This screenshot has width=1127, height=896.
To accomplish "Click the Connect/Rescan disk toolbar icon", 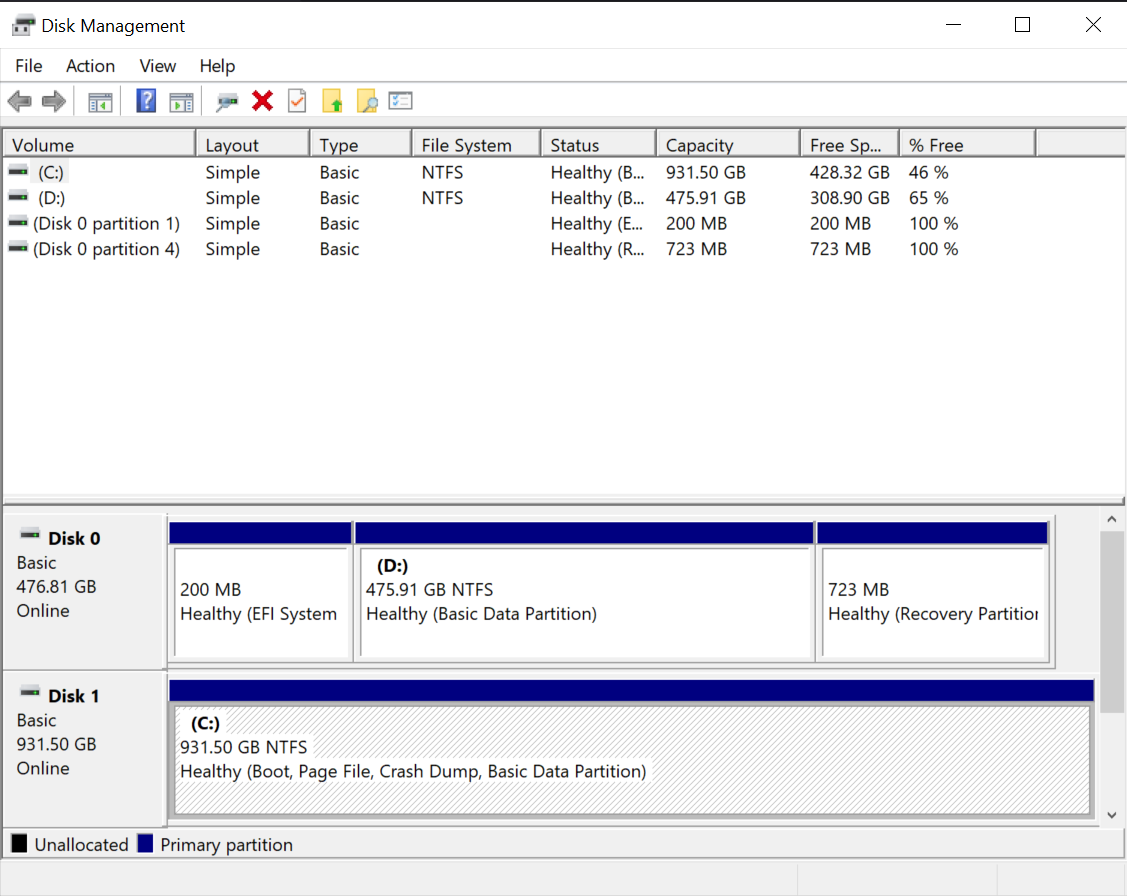I will [227, 102].
